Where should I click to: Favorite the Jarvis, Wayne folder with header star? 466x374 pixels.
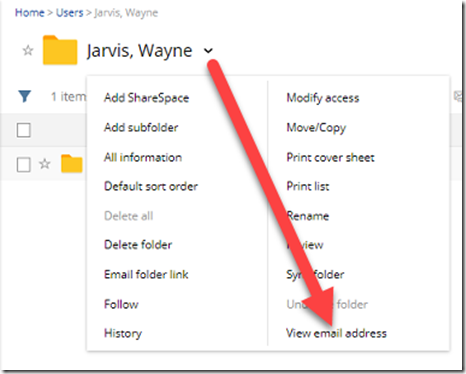28,51
